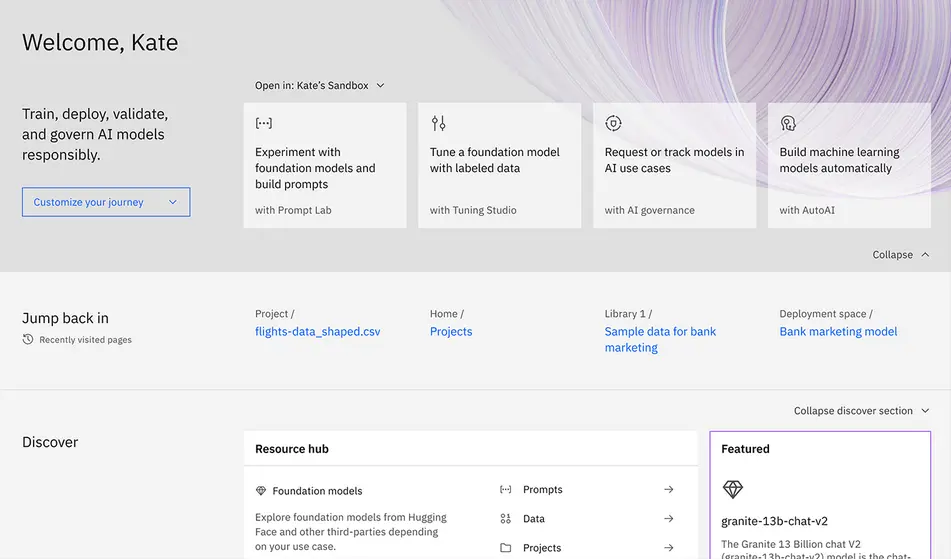The height and width of the screenshot is (559, 951).
Task: Open Experiment with foundation models card
Action: (x=325, y=165)
